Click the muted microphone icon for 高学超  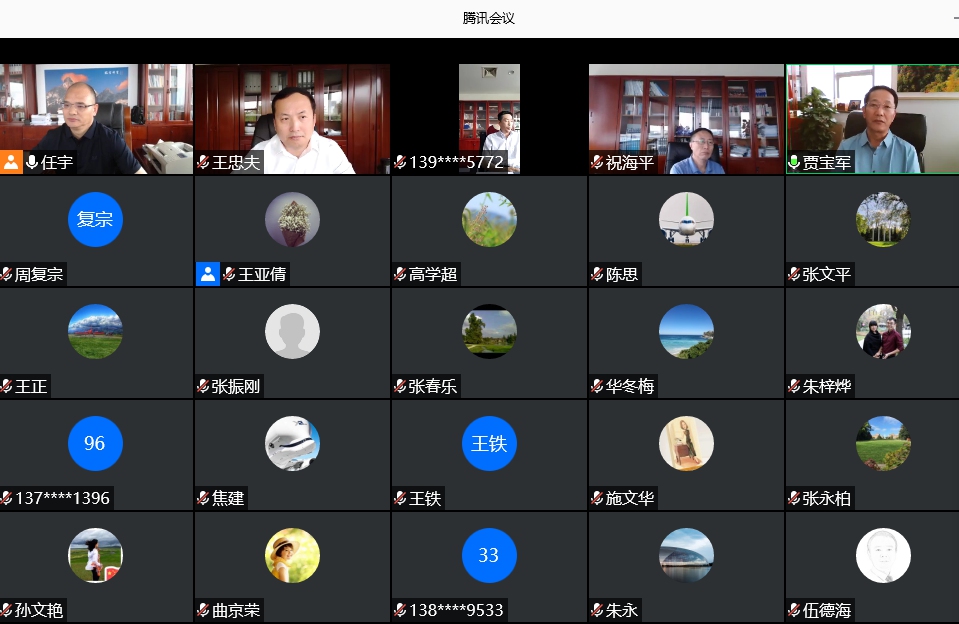(x=401, y=274)
